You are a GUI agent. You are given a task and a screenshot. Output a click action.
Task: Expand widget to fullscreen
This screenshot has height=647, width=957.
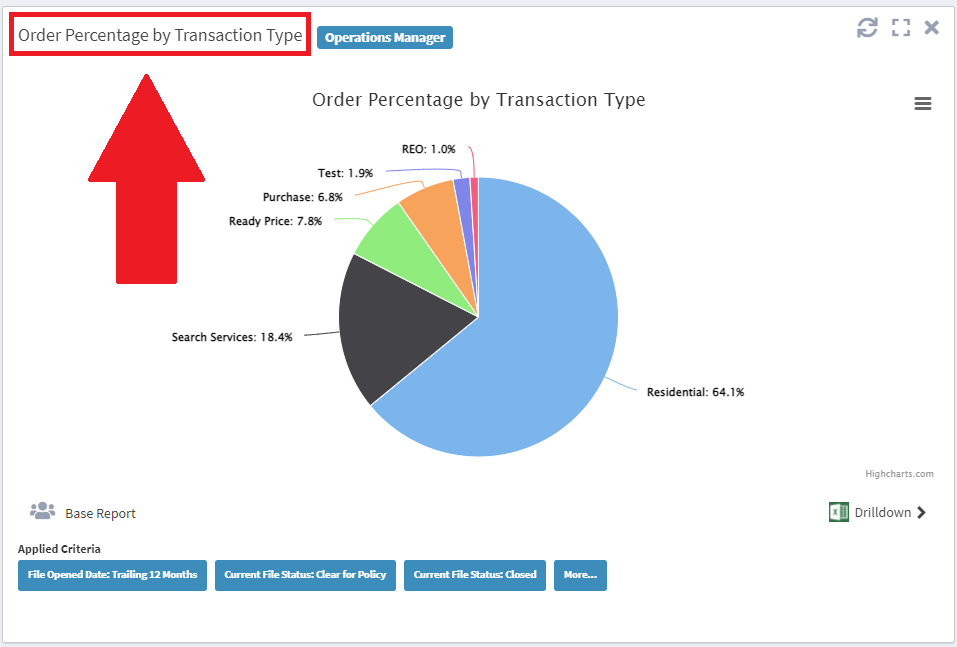click(901, 28)
